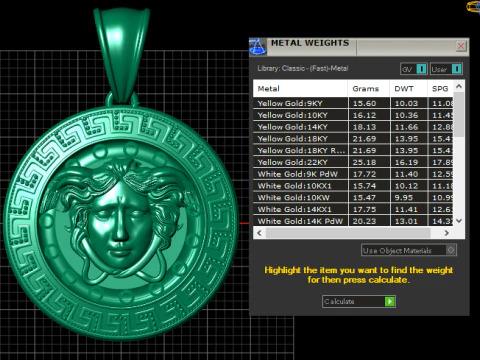Click the table's scroll up arrow
This screenshot has width=480, height=360.
coord(459,86)
